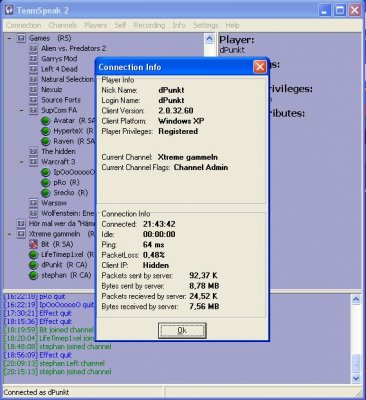Click Bit's muted red player icon
Screen dimensions: 366x400
pyautogui.click(x=33, y=244)
